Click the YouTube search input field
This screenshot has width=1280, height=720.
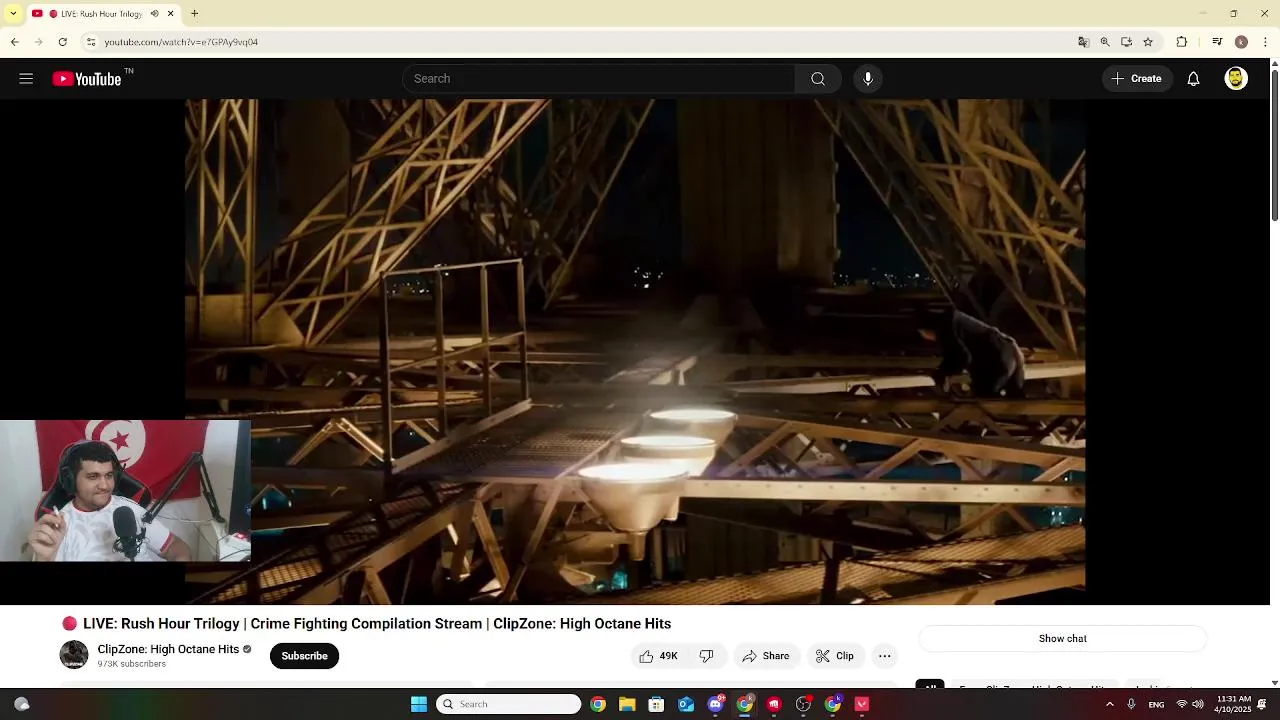tap(599, 79)
